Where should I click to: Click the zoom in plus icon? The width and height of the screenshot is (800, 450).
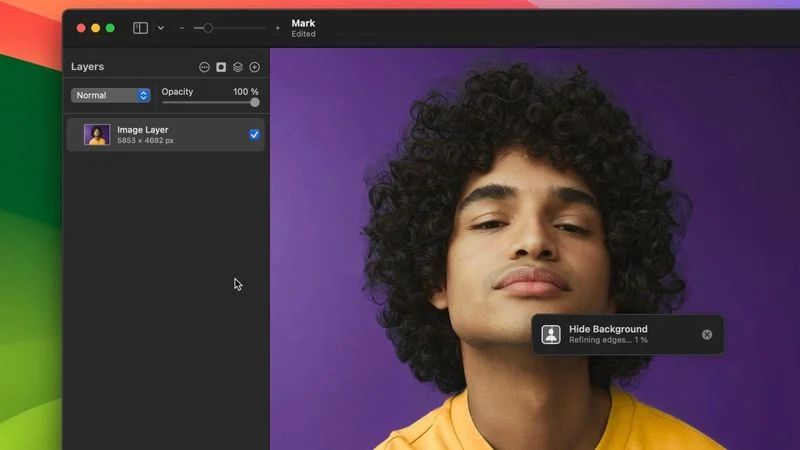[x=278, y=28]
